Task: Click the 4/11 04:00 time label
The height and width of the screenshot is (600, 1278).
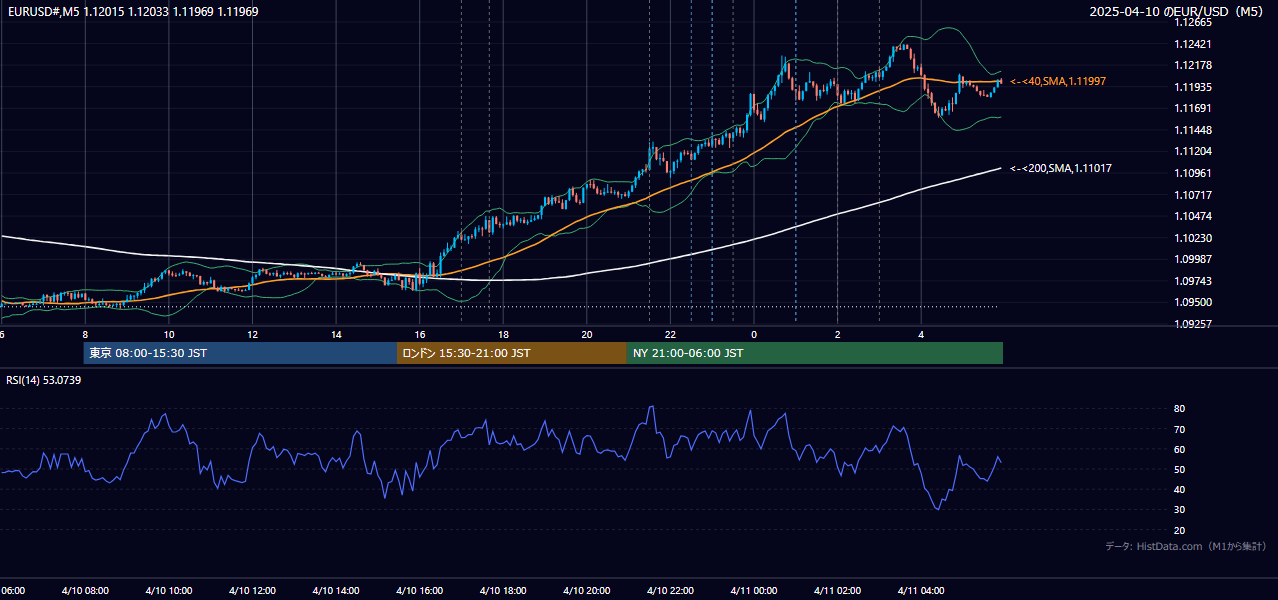Action: pyautogui.click(x=920, y=591)
